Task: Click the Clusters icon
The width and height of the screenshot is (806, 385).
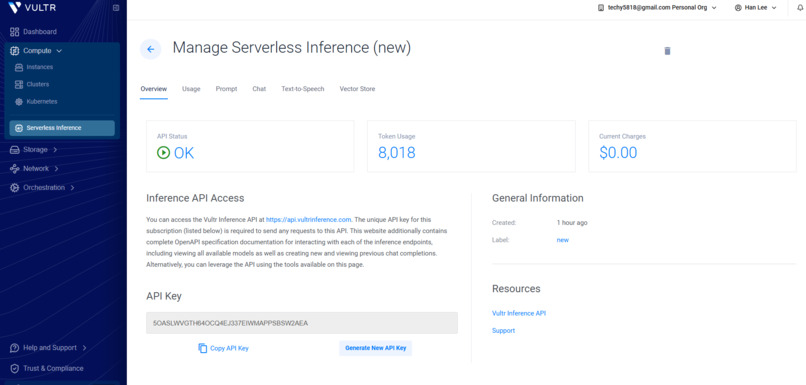Action: (x=19, y=84)
